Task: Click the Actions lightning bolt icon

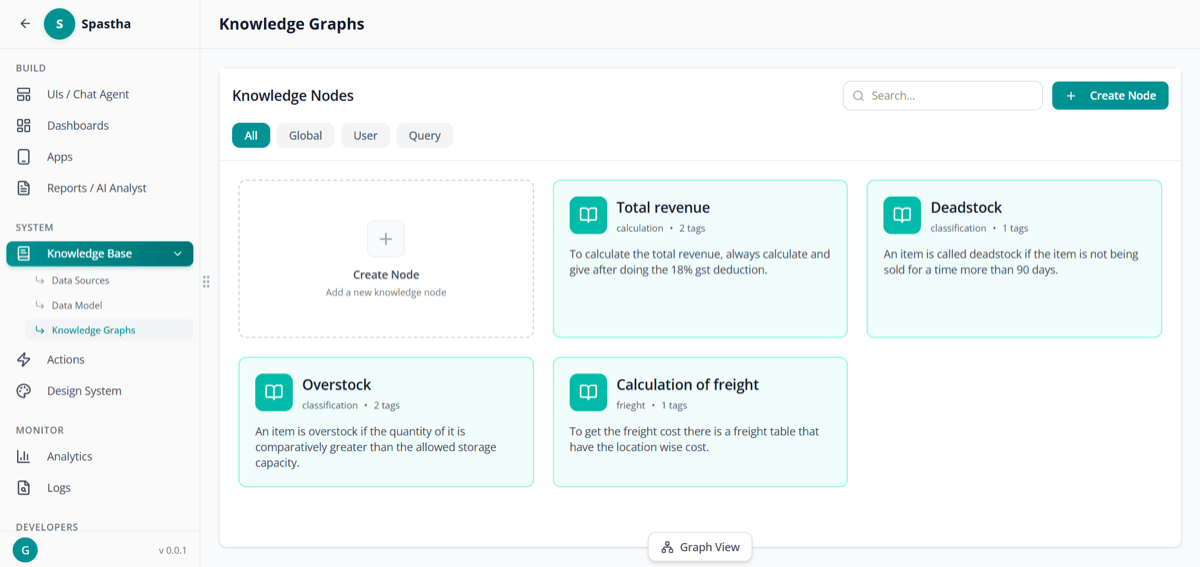Action: (24, 359)
